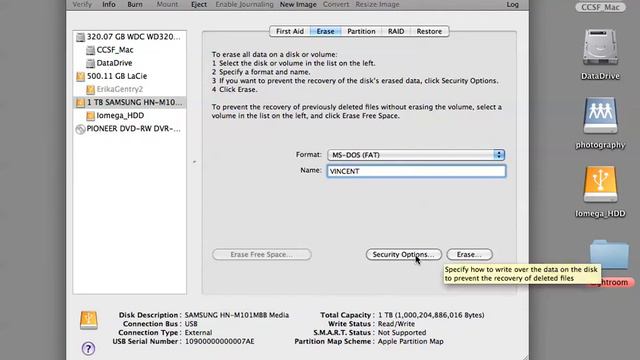
Task: Click the USB disk icon beside Disk Description
Action: tap(89, 320)
